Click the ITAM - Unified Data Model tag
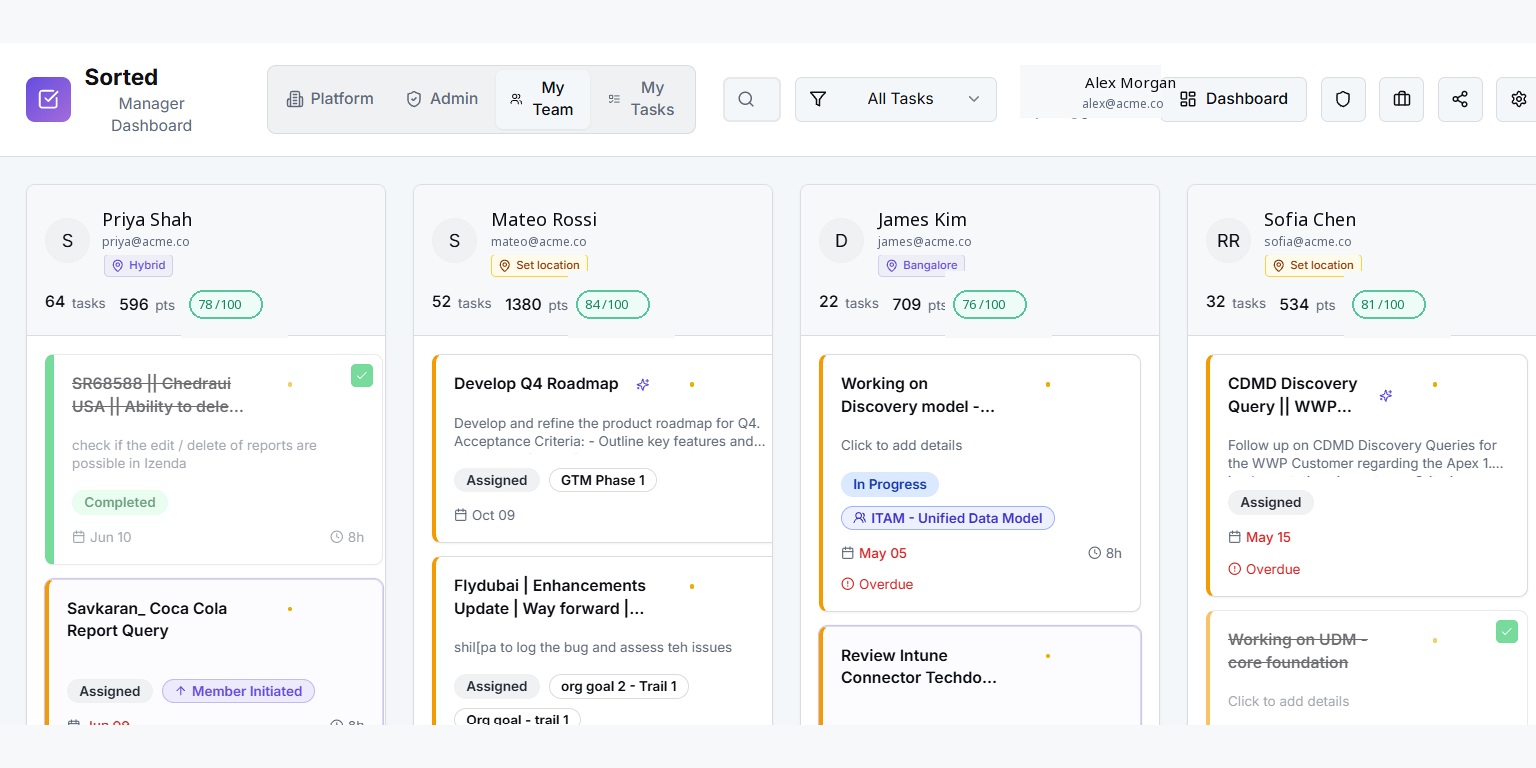The width and height of the screenshot is (1536, 768). (x=948, y=518)
